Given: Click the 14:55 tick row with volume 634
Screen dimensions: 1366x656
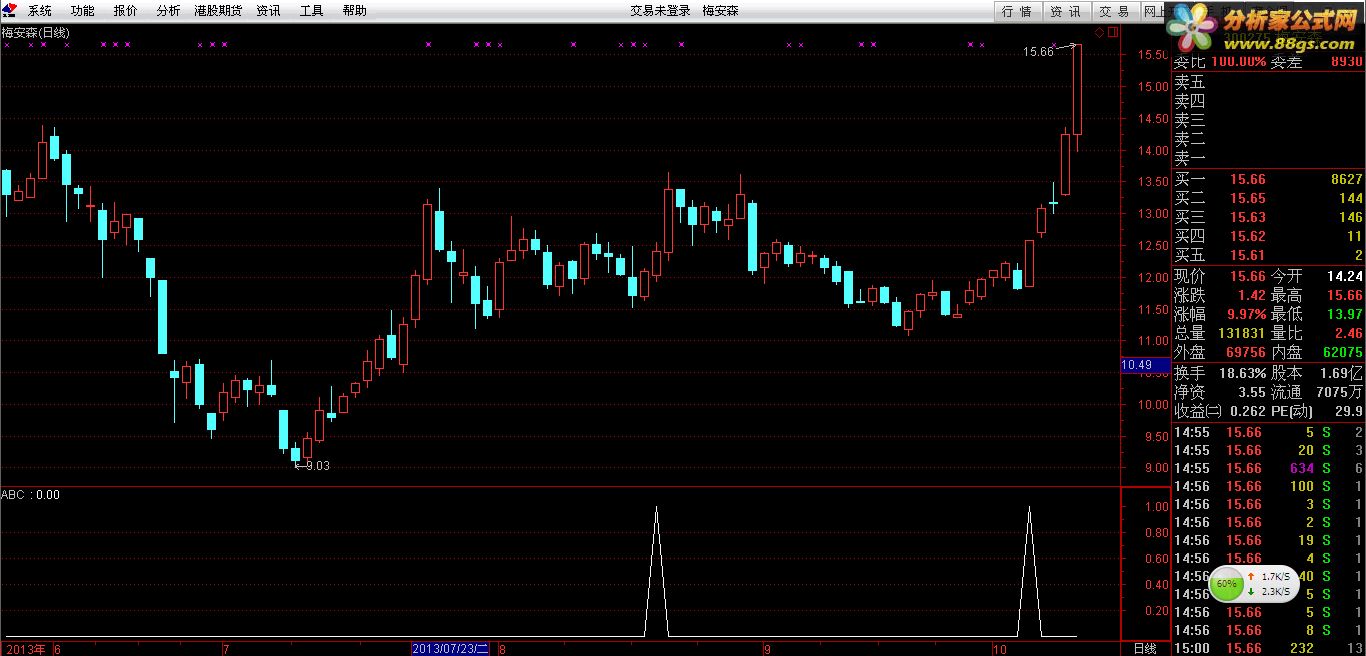Looking at the screenshot, I should pyautogui.click(x=1268, y=468).
